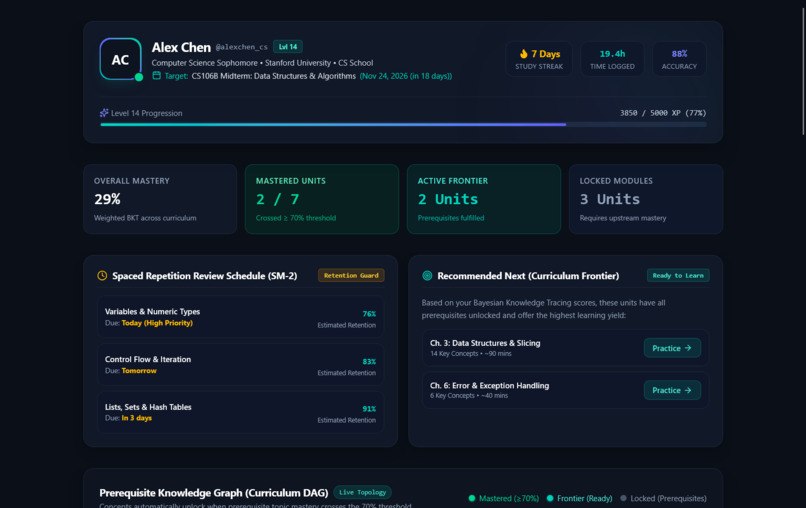Open the Lists, Sets & Hash Tables review
The width and height of the screenshot is (806, 508).
tap(240, 412)
